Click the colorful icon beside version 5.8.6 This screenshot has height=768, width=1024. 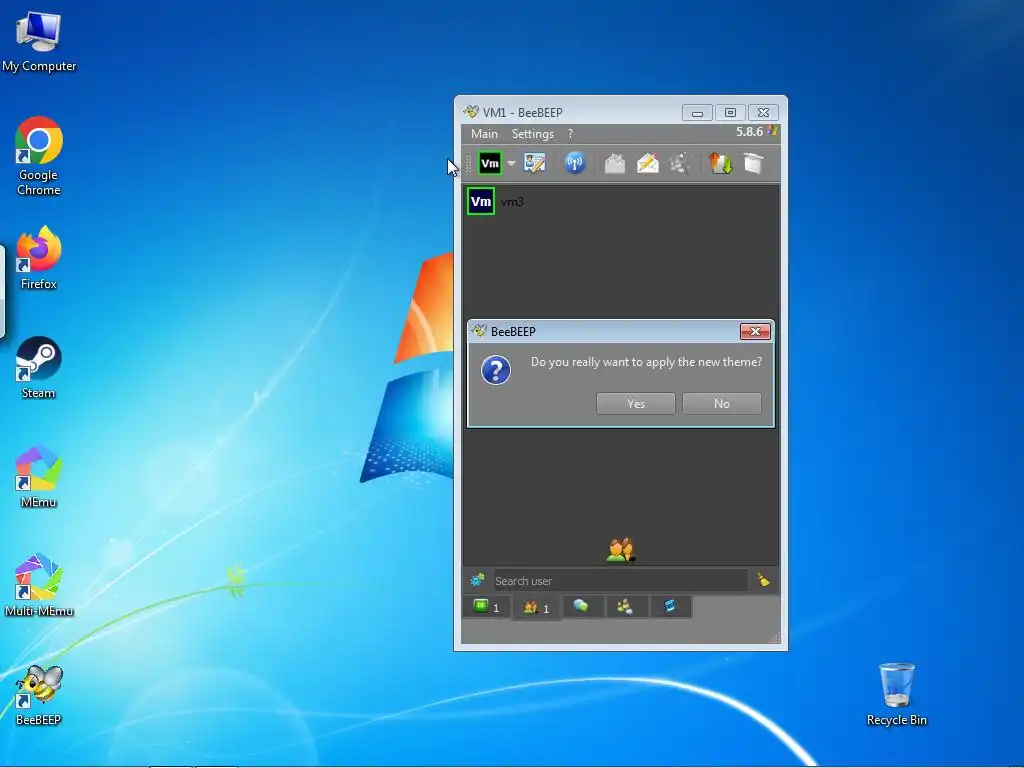tap(773, 131)
